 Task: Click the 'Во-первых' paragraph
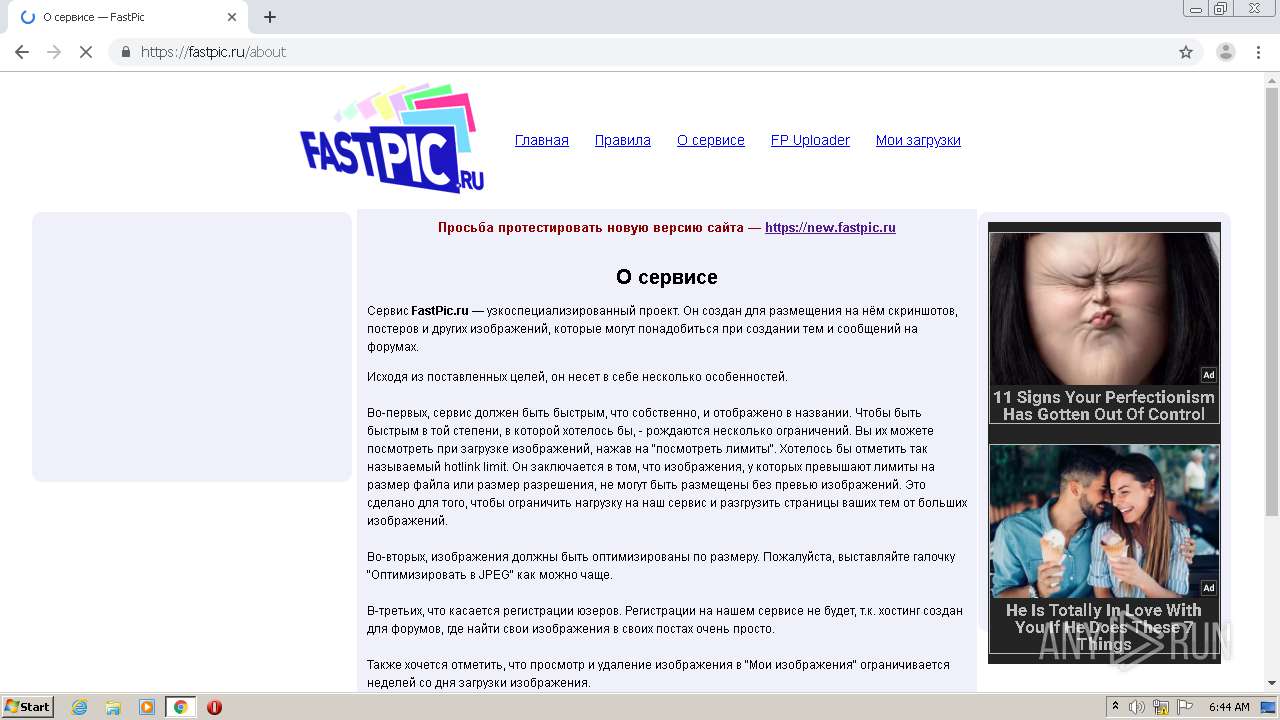(667, 467)
